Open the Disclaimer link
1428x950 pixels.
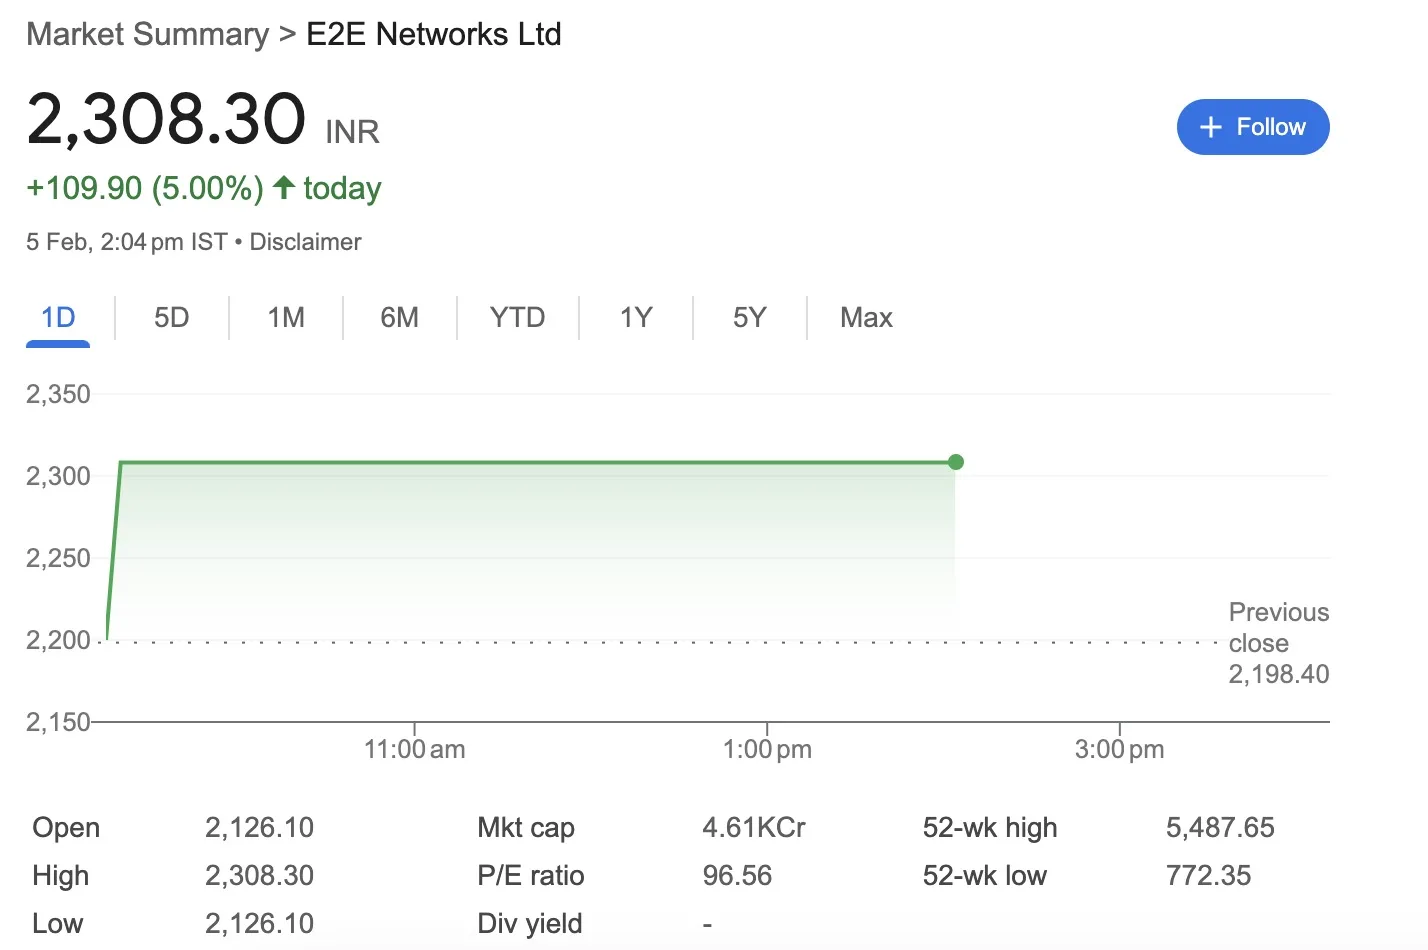point(305,242)
